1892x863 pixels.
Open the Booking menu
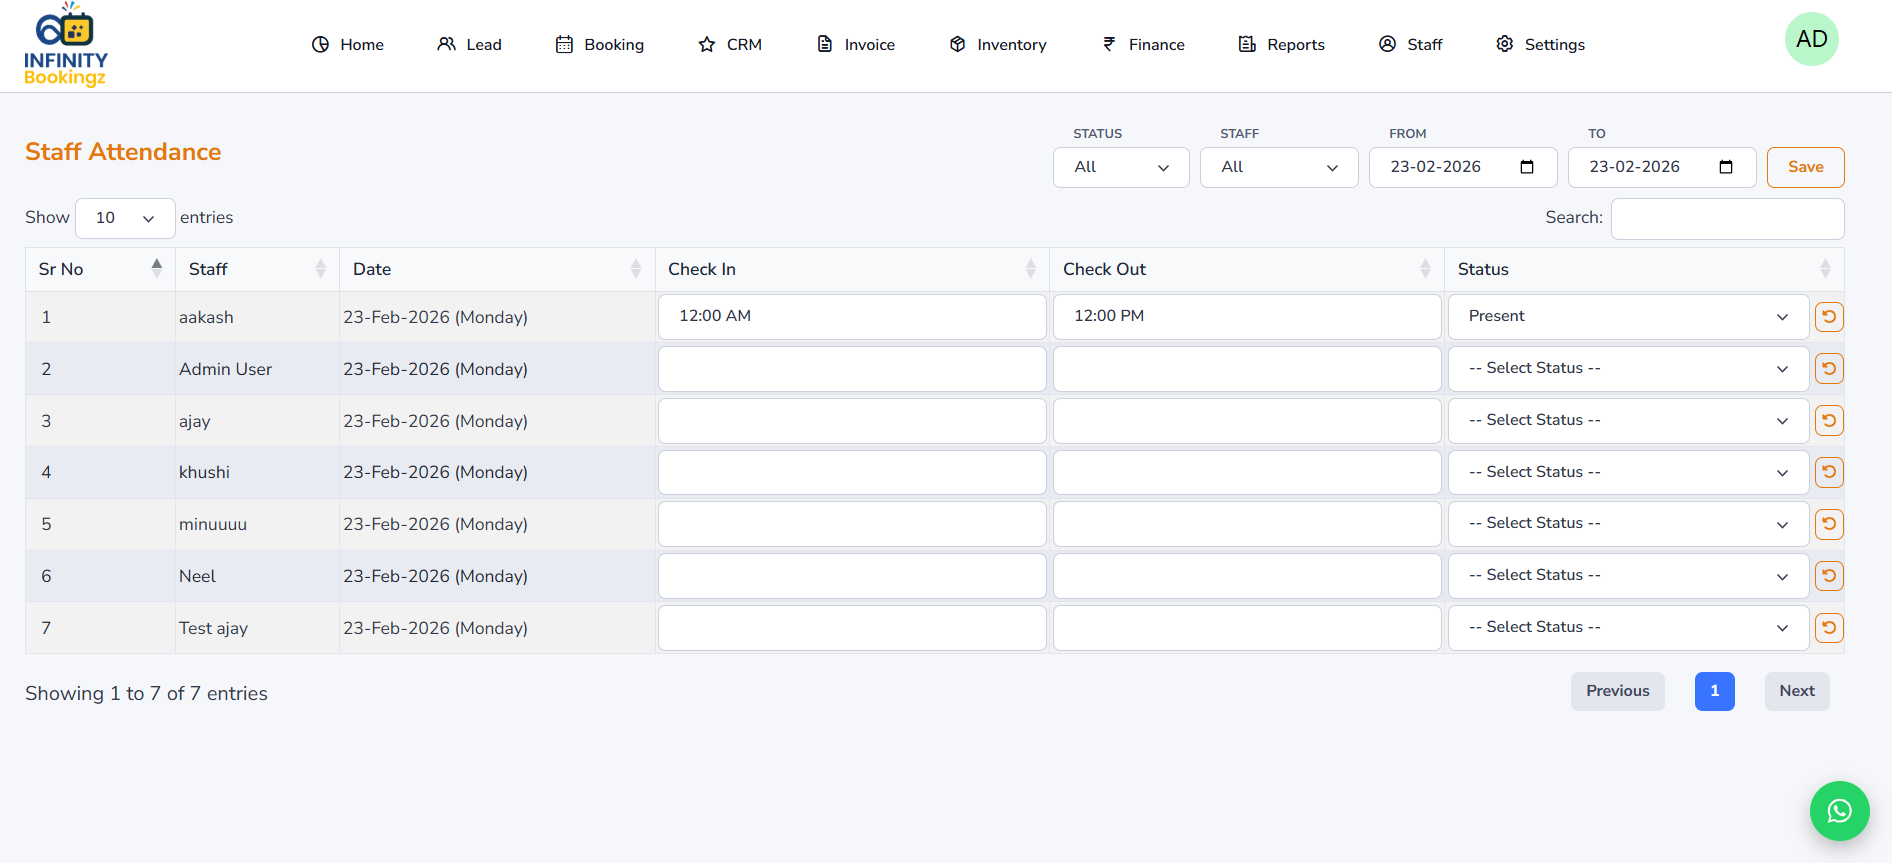(600, 45)
